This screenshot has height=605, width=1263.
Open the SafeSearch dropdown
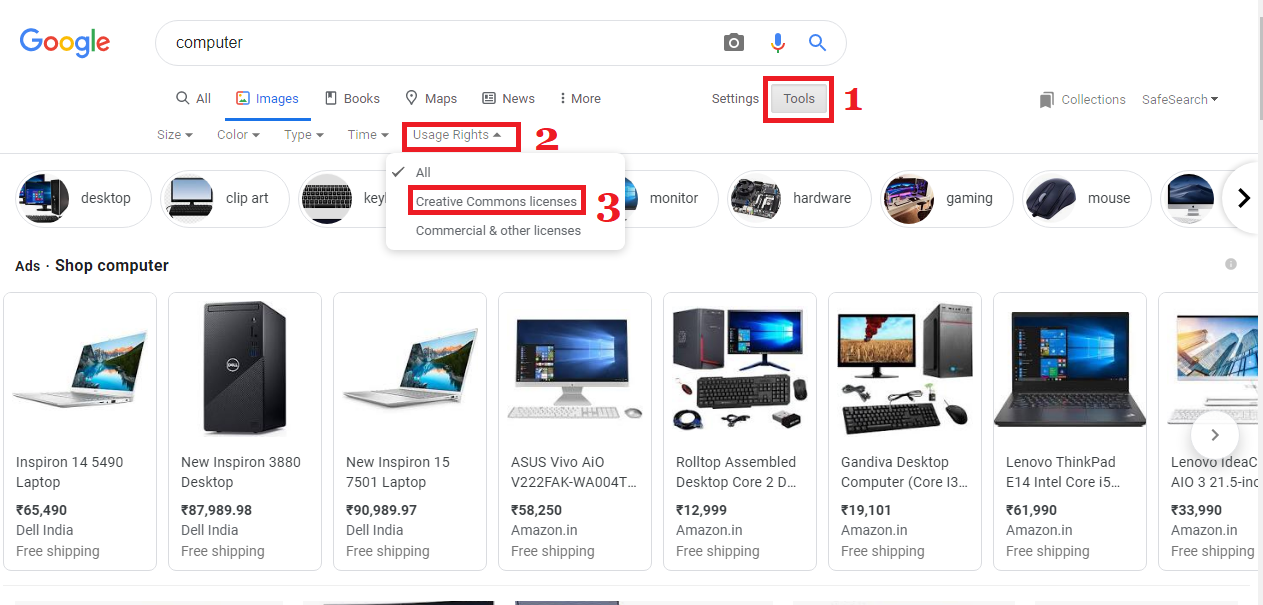point(1180,100)
